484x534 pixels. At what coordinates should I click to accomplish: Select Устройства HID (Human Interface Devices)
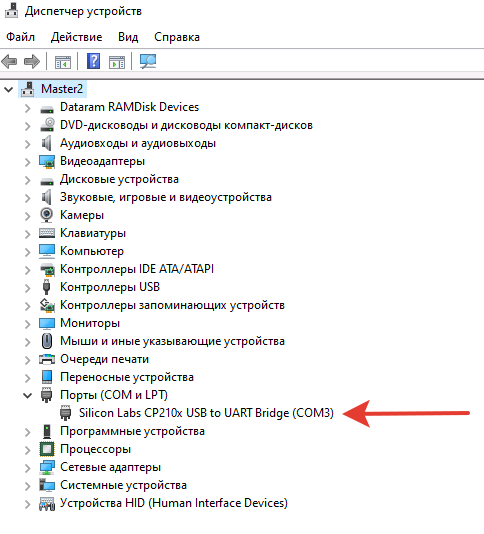pos(174,503)
